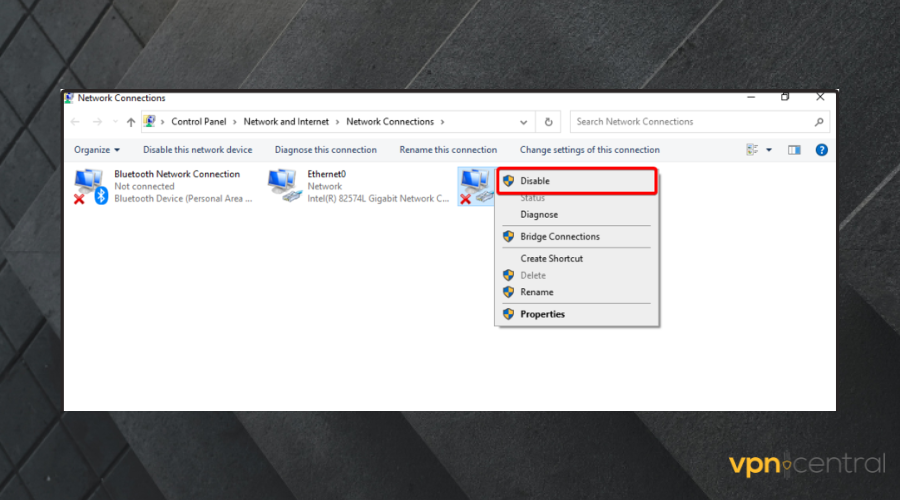Screen dimensions: 900x500
Task: Click the search magnifier icon
Action: (819, 122)
